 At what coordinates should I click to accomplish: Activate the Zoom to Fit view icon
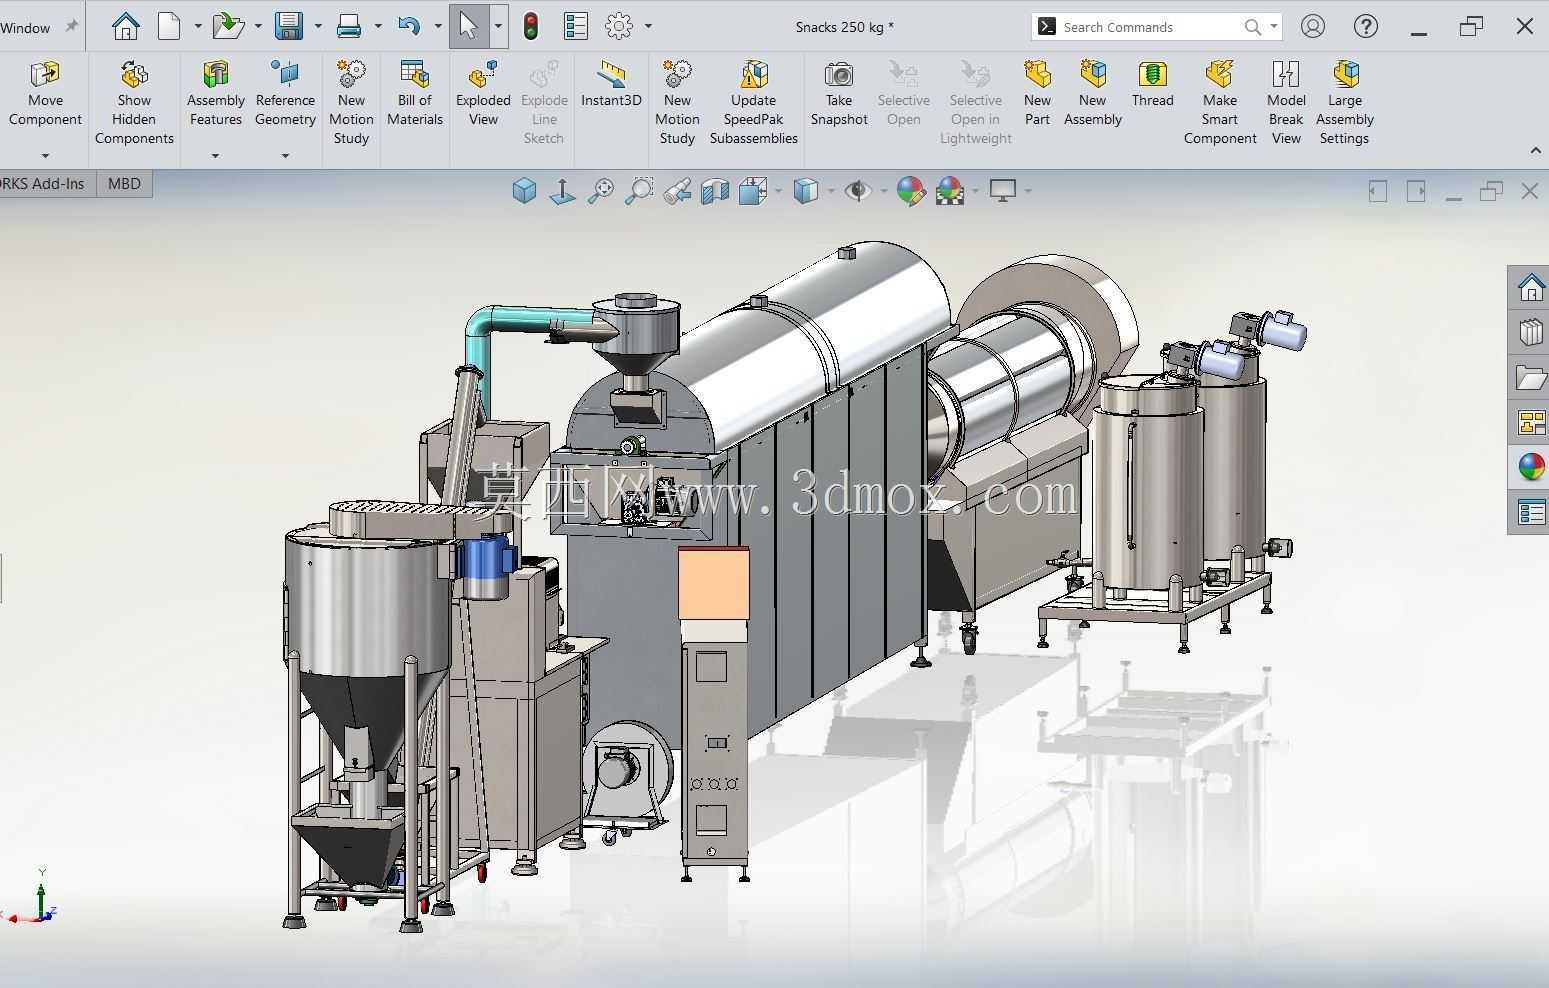click(600, 190)
